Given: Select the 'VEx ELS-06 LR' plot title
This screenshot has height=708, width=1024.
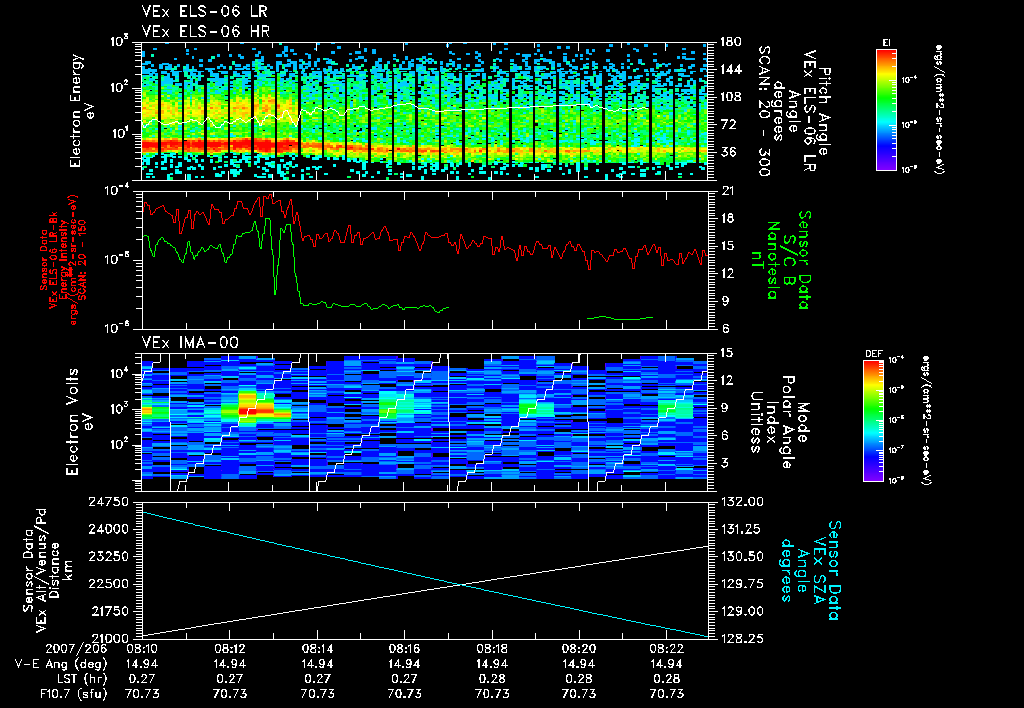Looking at the screenshot, I should (204, 12).
